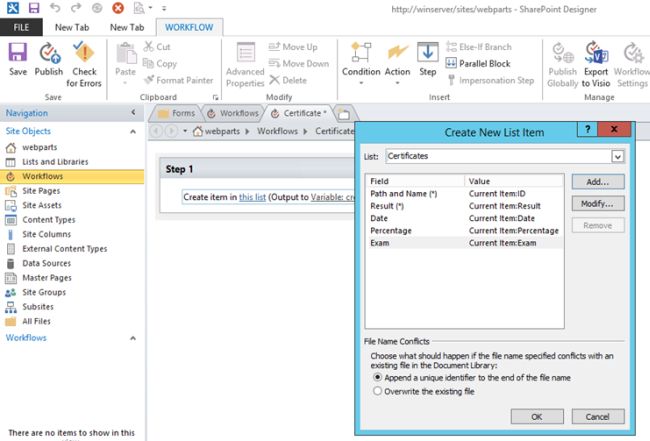Click Format Painter
The image size is (650, 441).
pos(179,80)
